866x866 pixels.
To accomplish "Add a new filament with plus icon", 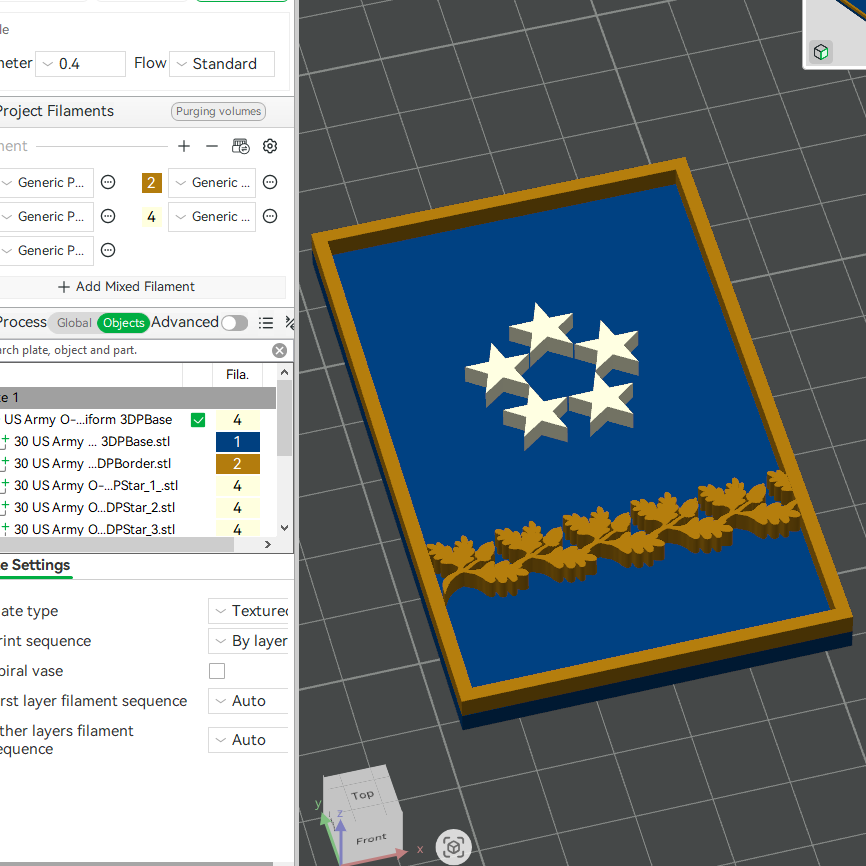I will (184, 146).
